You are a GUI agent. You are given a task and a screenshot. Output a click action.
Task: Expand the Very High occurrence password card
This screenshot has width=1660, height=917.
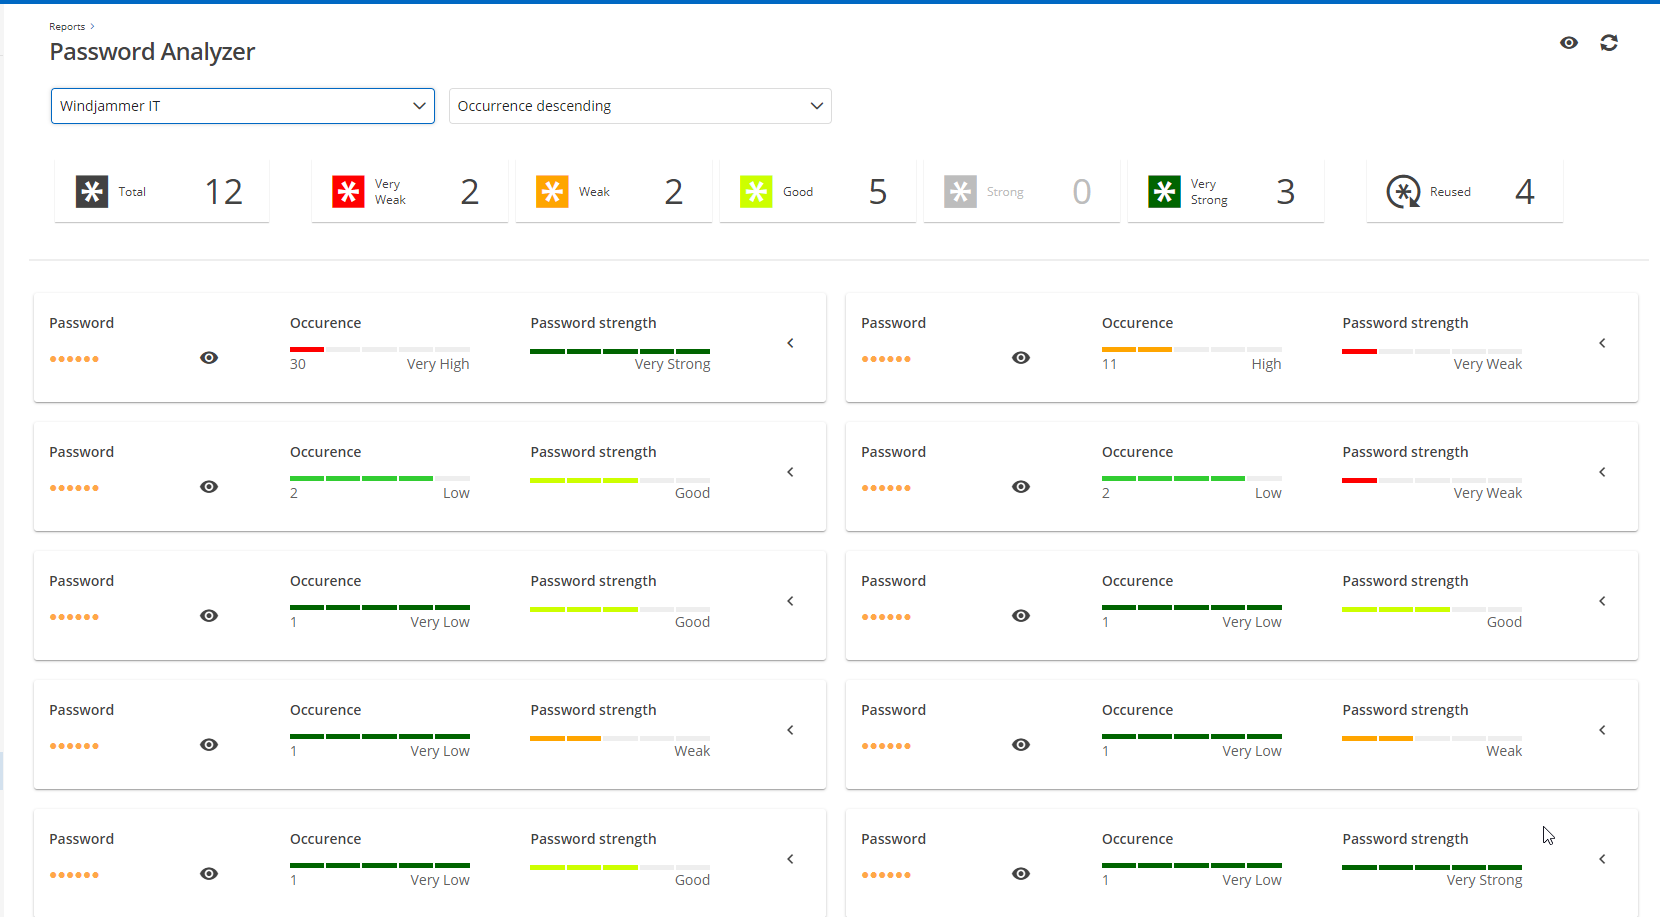click(x=790, y=343)
